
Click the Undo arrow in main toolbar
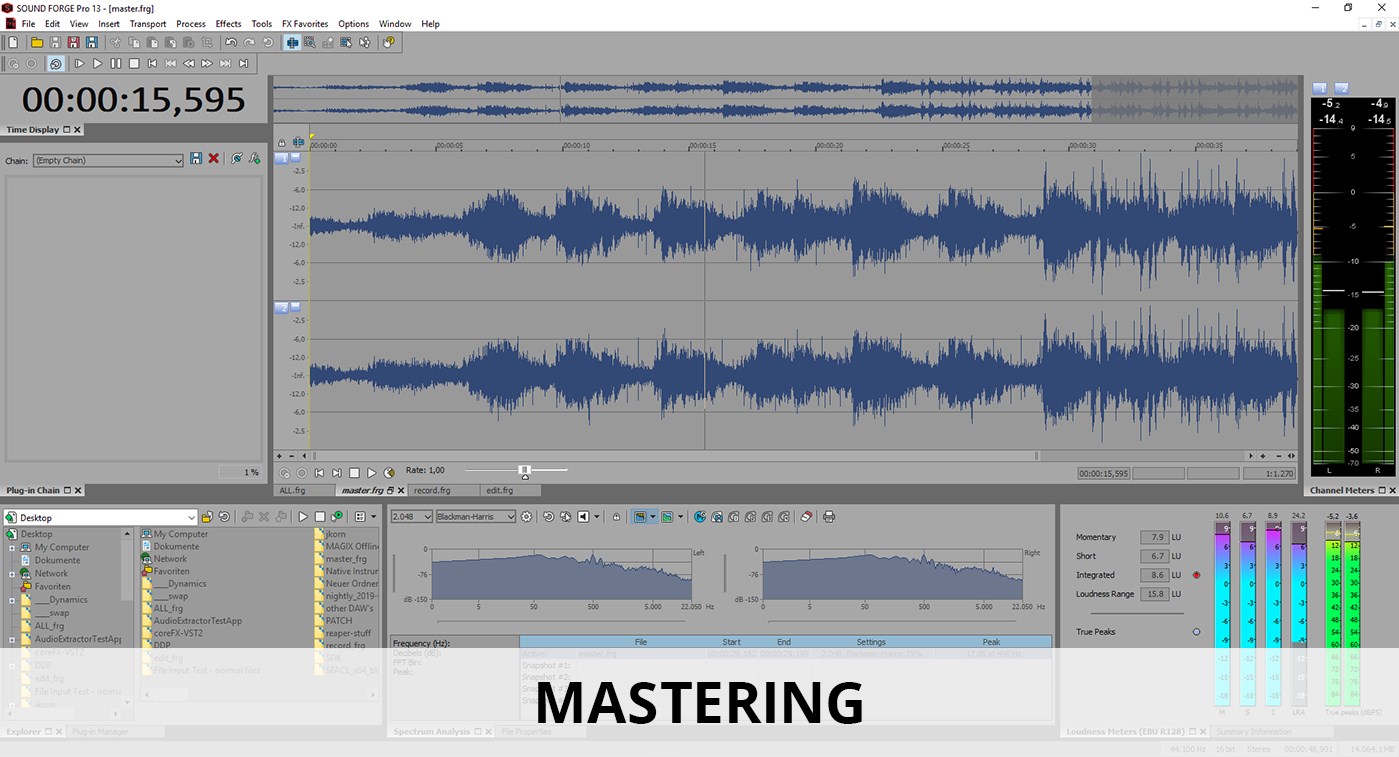231,43
